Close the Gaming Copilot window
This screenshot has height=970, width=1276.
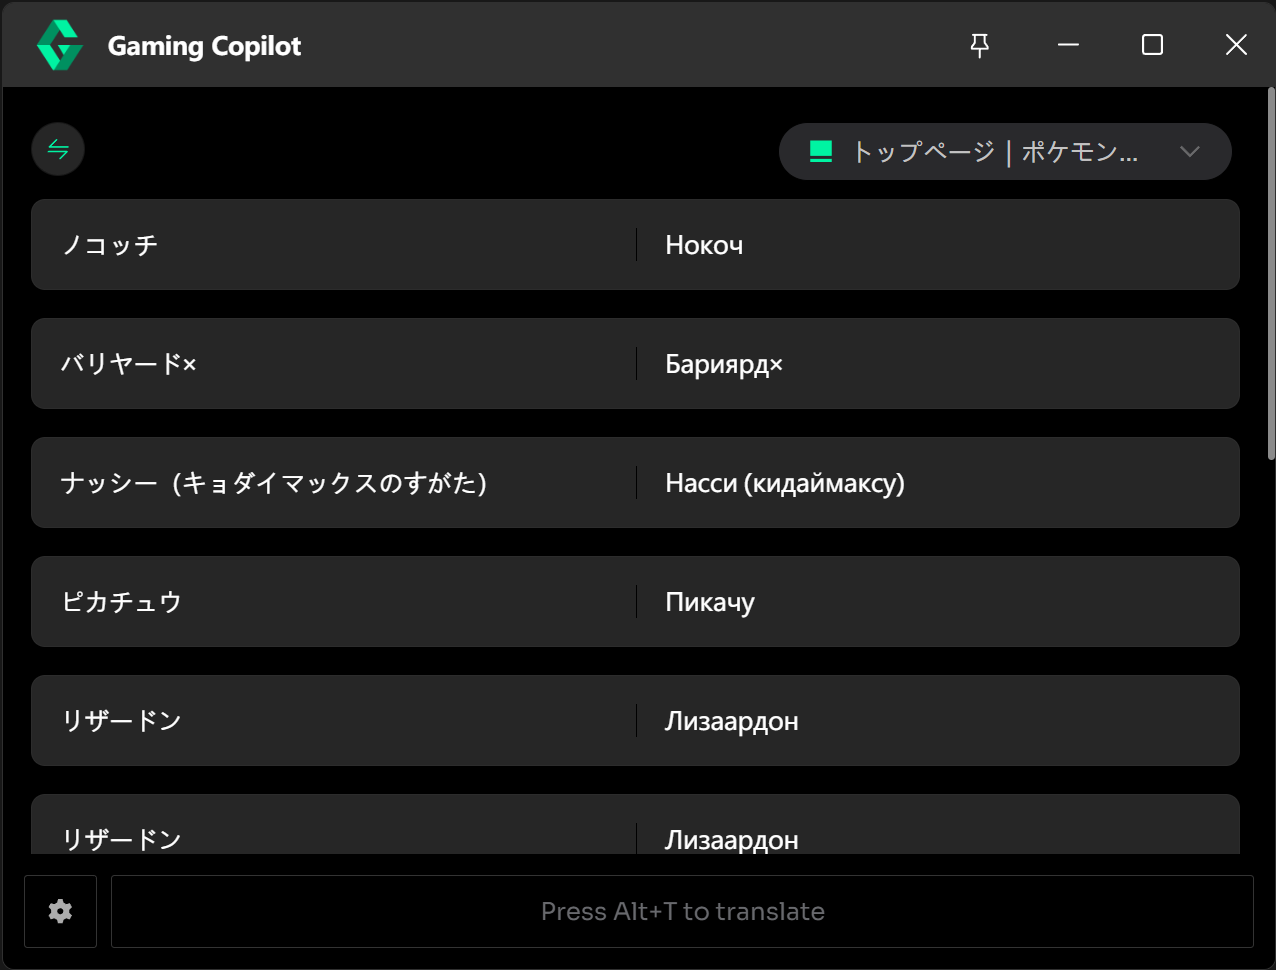(1236, 45)
